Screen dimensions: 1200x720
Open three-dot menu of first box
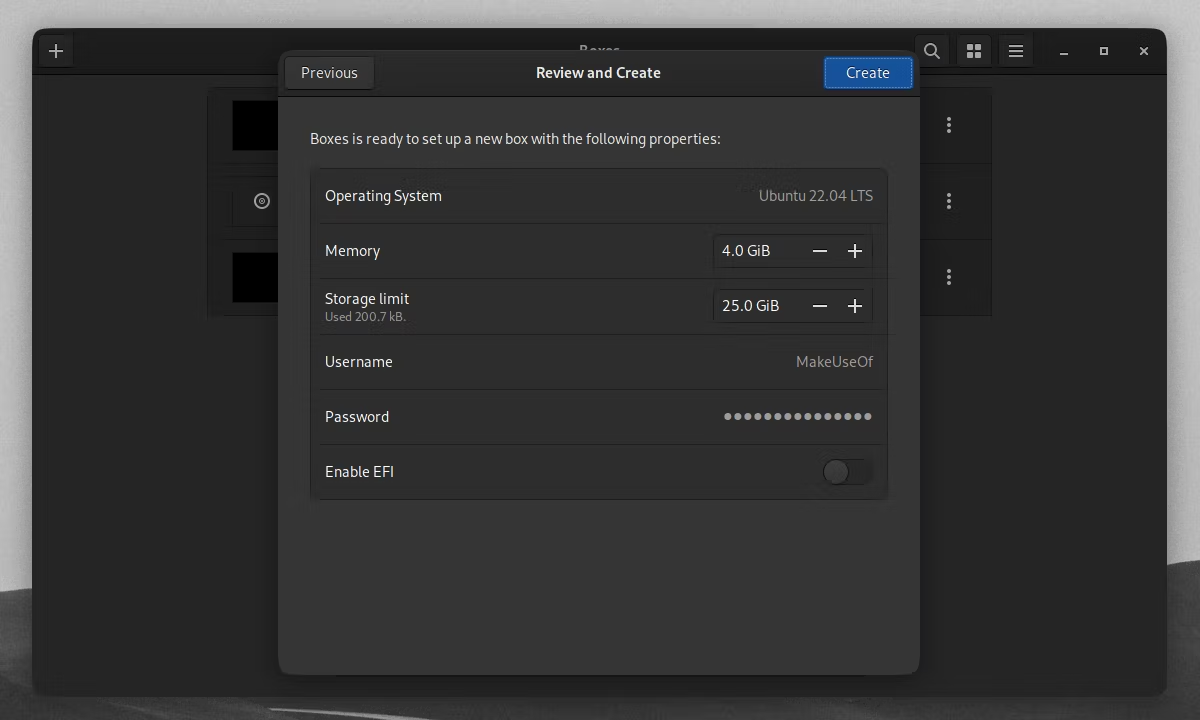pos(949,125)
